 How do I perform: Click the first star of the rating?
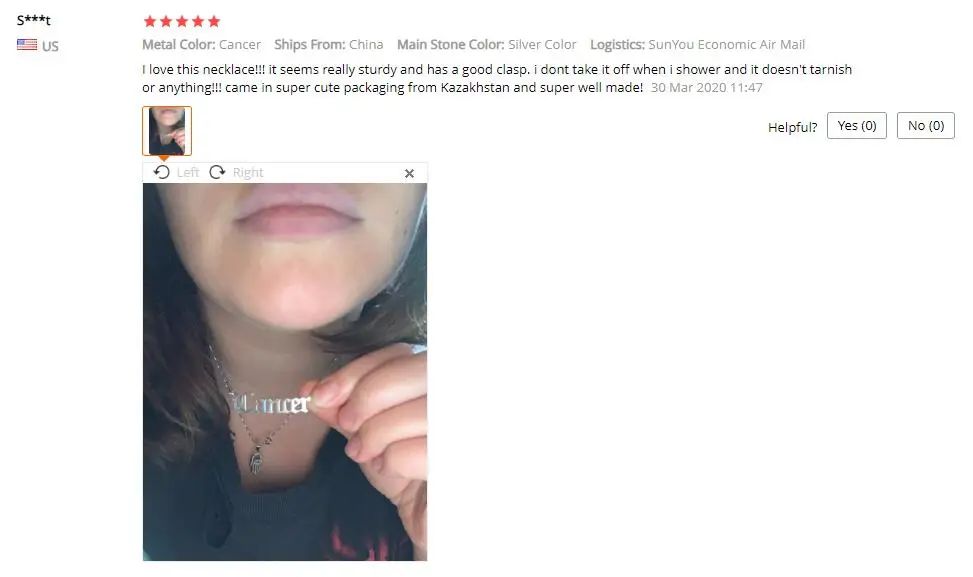[150, 22]
